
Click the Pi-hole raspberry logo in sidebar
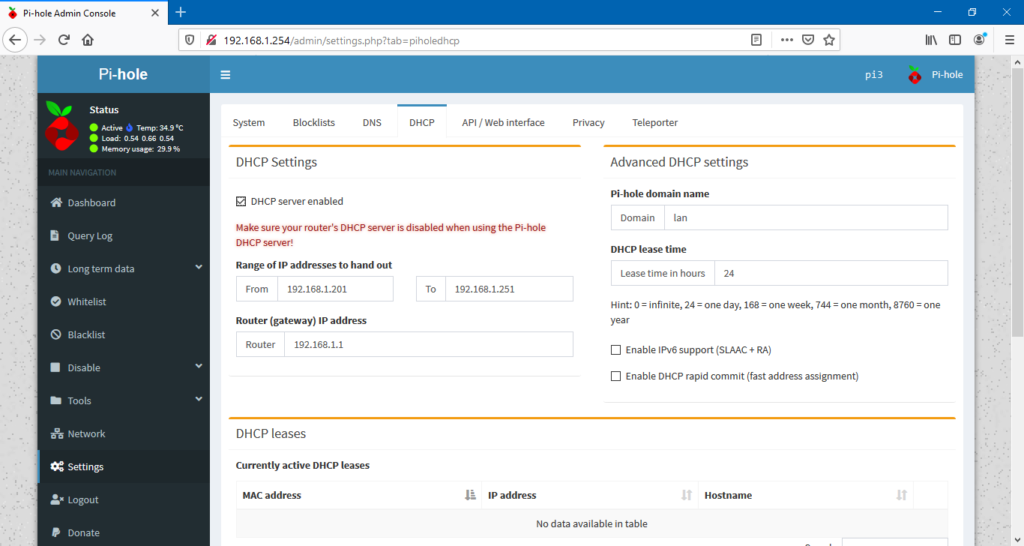[62, 126]
